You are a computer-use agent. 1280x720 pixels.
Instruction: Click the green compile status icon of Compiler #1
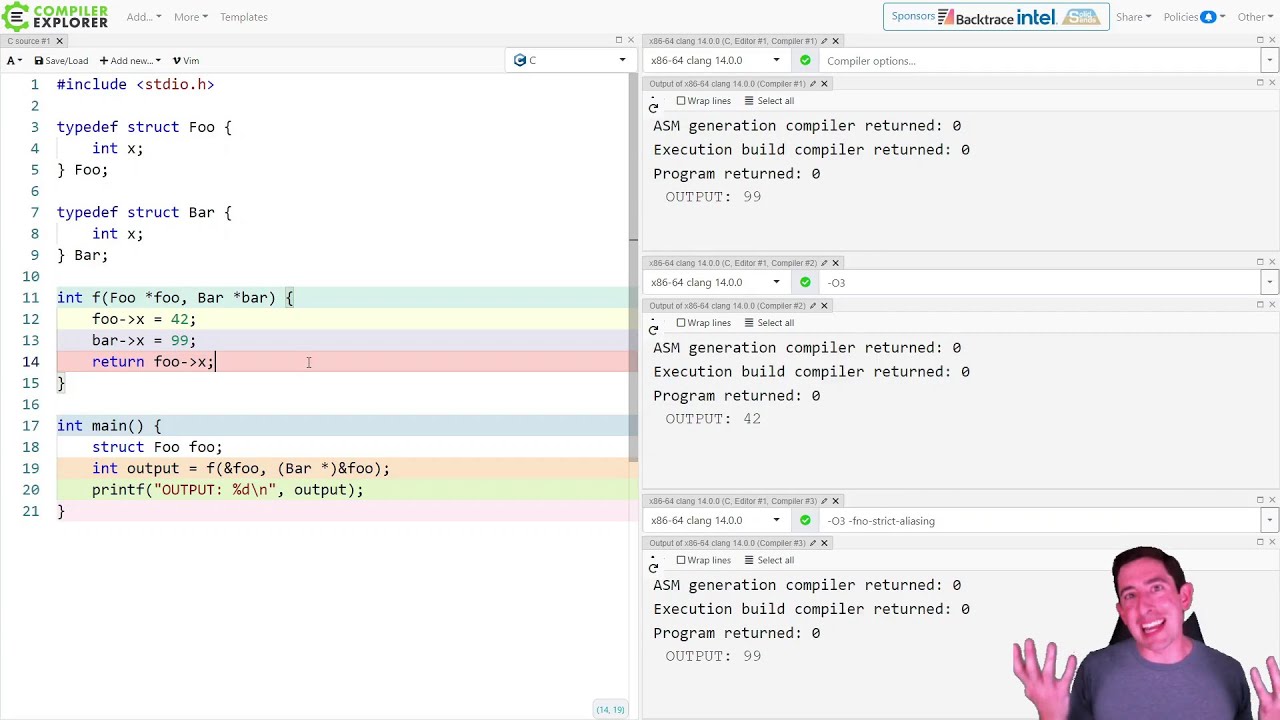[x=805, y=61]
